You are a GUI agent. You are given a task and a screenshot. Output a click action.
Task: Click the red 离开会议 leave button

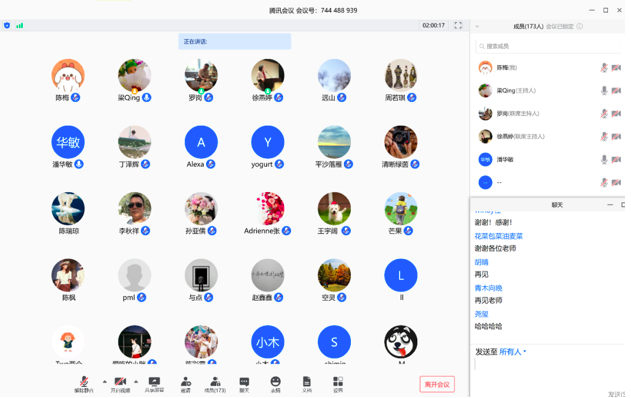point(437,384)
